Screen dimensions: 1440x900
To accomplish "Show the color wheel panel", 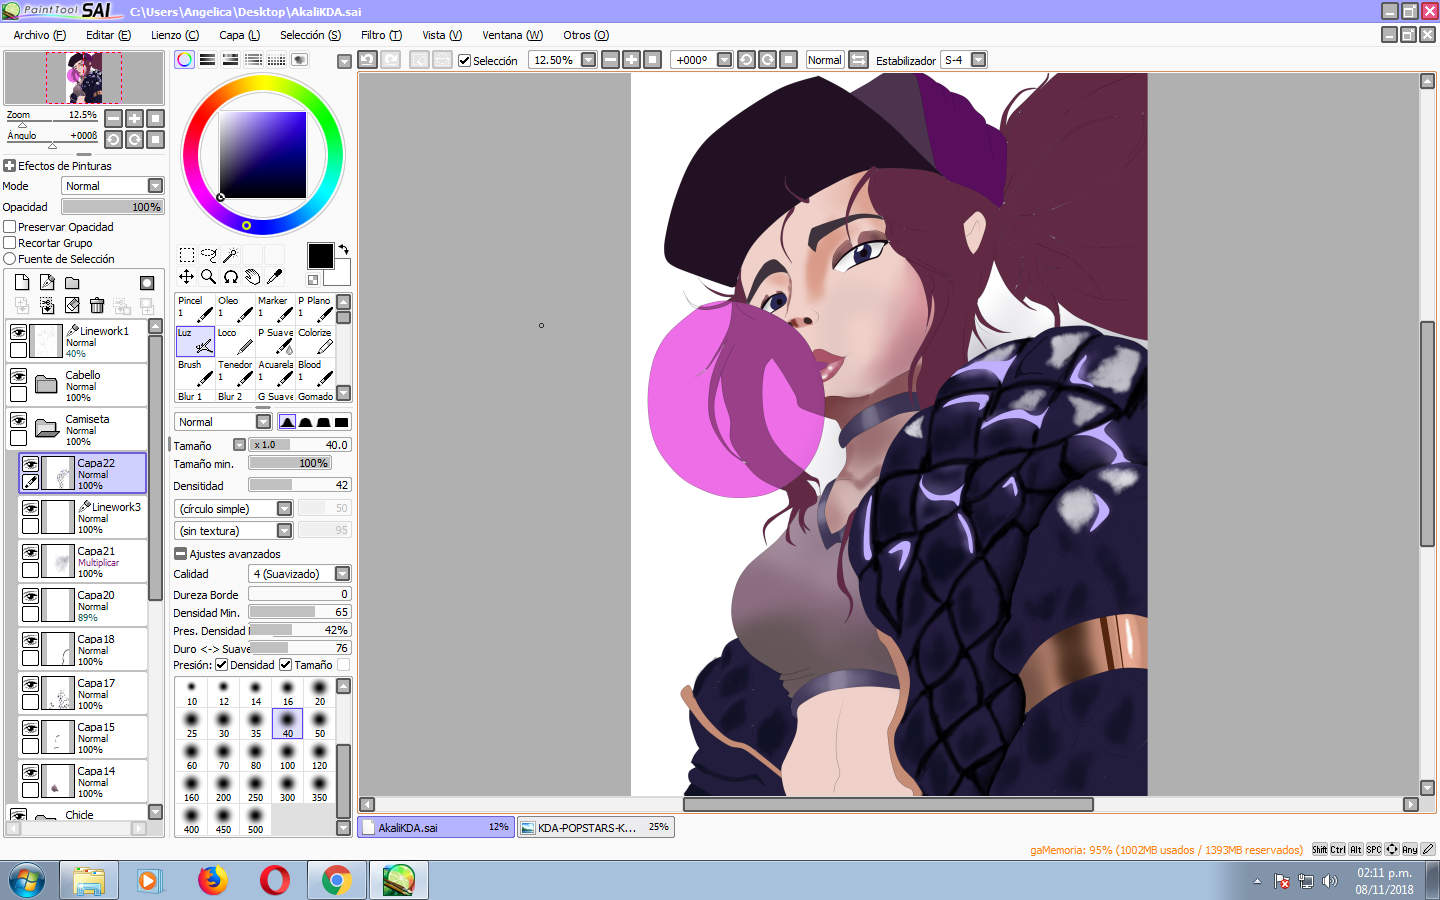I will click(185, 60).
